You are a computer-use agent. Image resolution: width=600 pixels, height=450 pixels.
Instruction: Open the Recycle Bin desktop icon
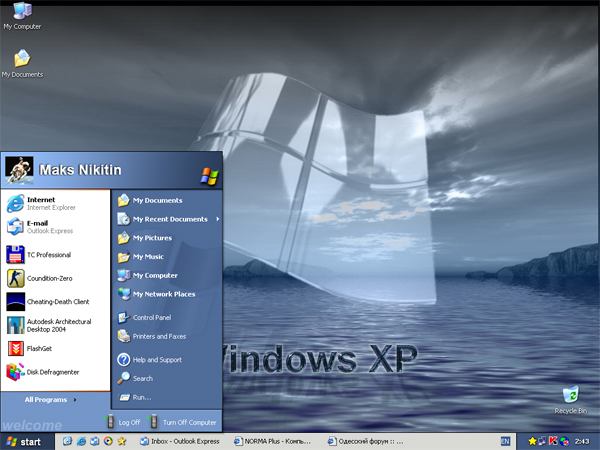pos(571,400)
